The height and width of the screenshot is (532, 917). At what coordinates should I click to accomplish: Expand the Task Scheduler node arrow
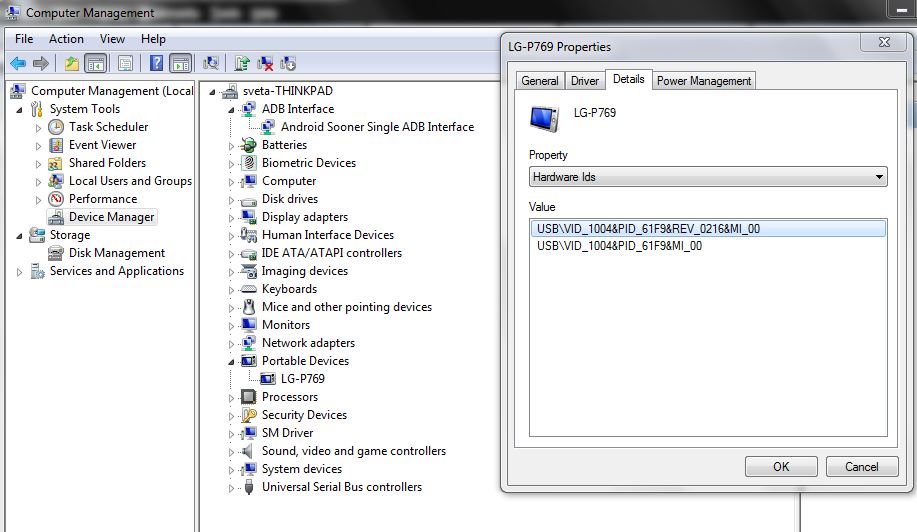click(39, 128)
